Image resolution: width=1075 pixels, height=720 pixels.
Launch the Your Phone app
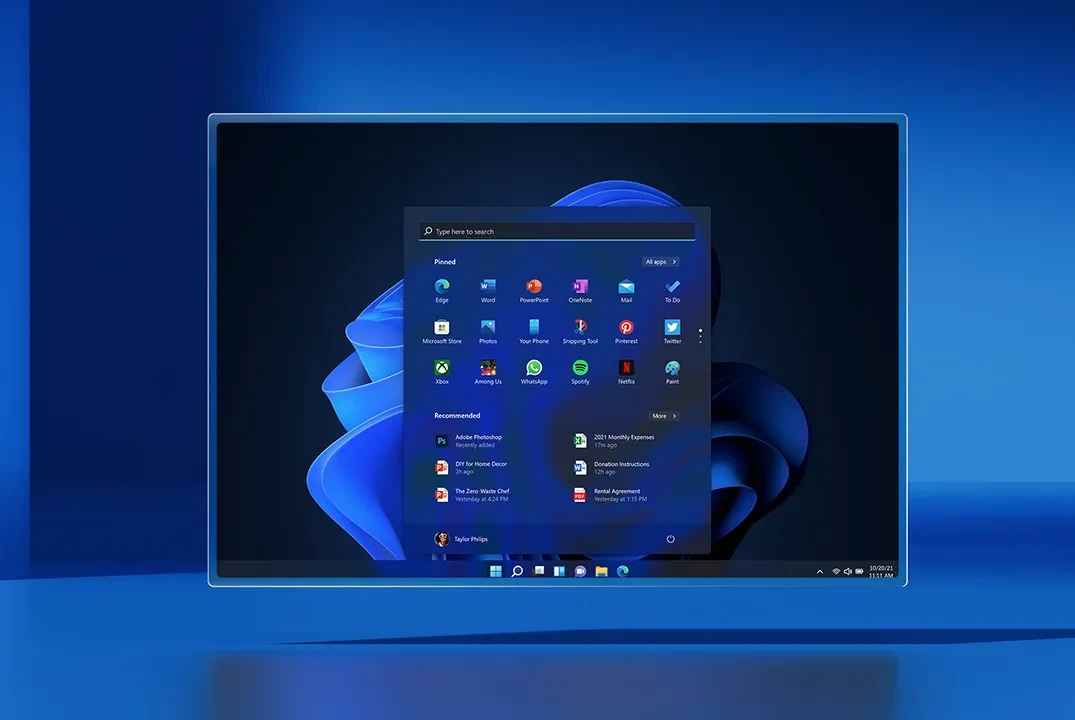tap(534, 331)
